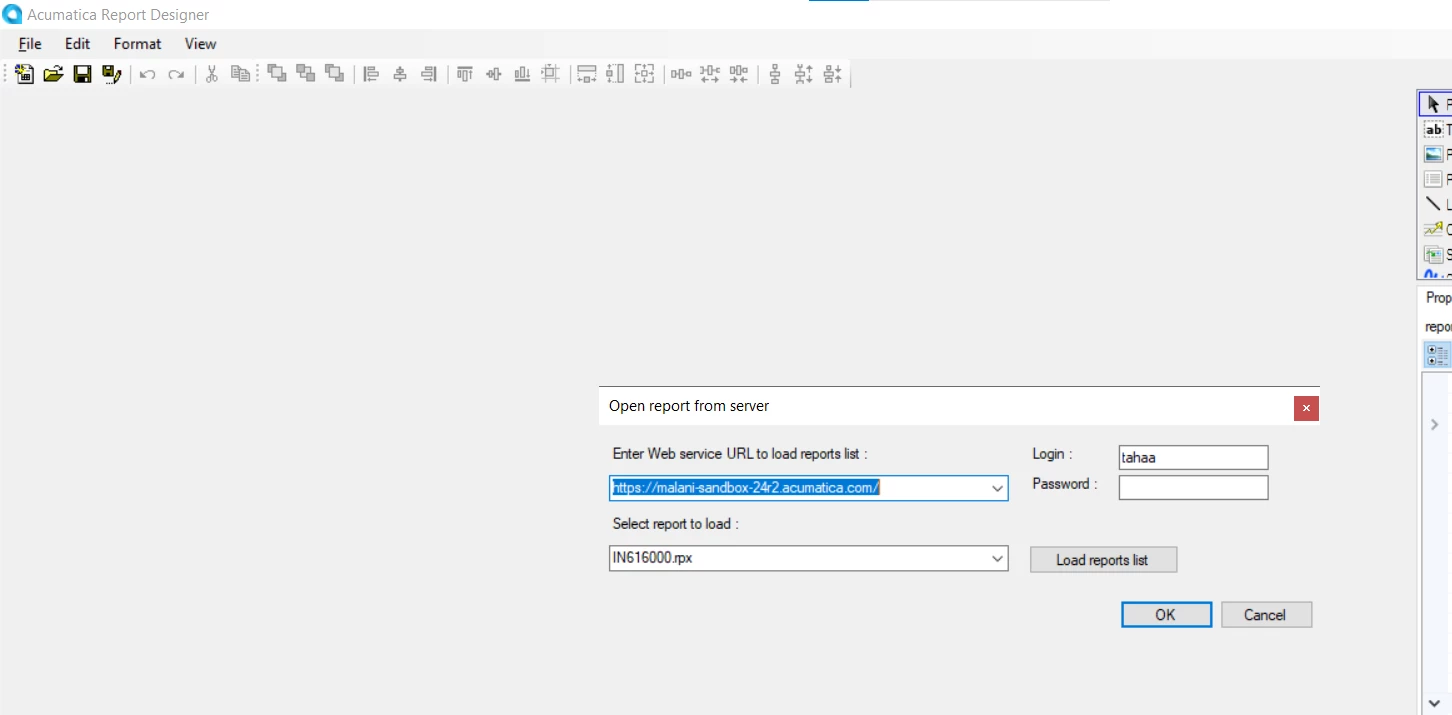
Task: Click the Load reports list button
Action: pyautogui.click(x=1103, y=560)
